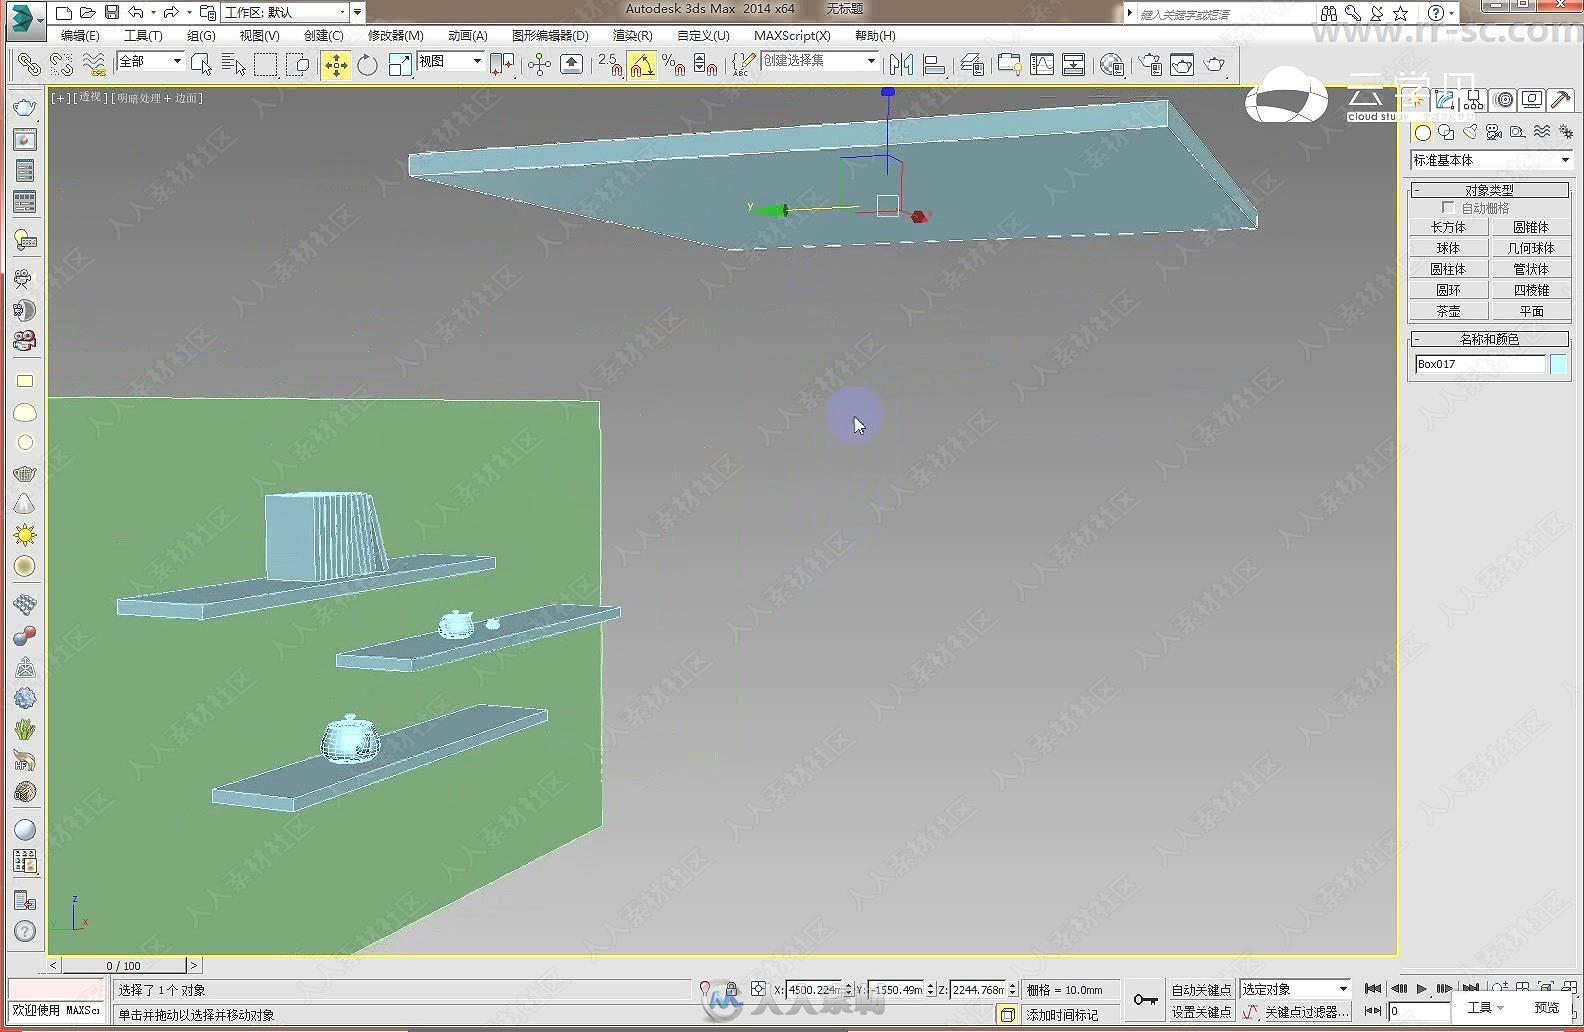
Task: Click the 设置关键点 button
Action: coord(1201,1011)
